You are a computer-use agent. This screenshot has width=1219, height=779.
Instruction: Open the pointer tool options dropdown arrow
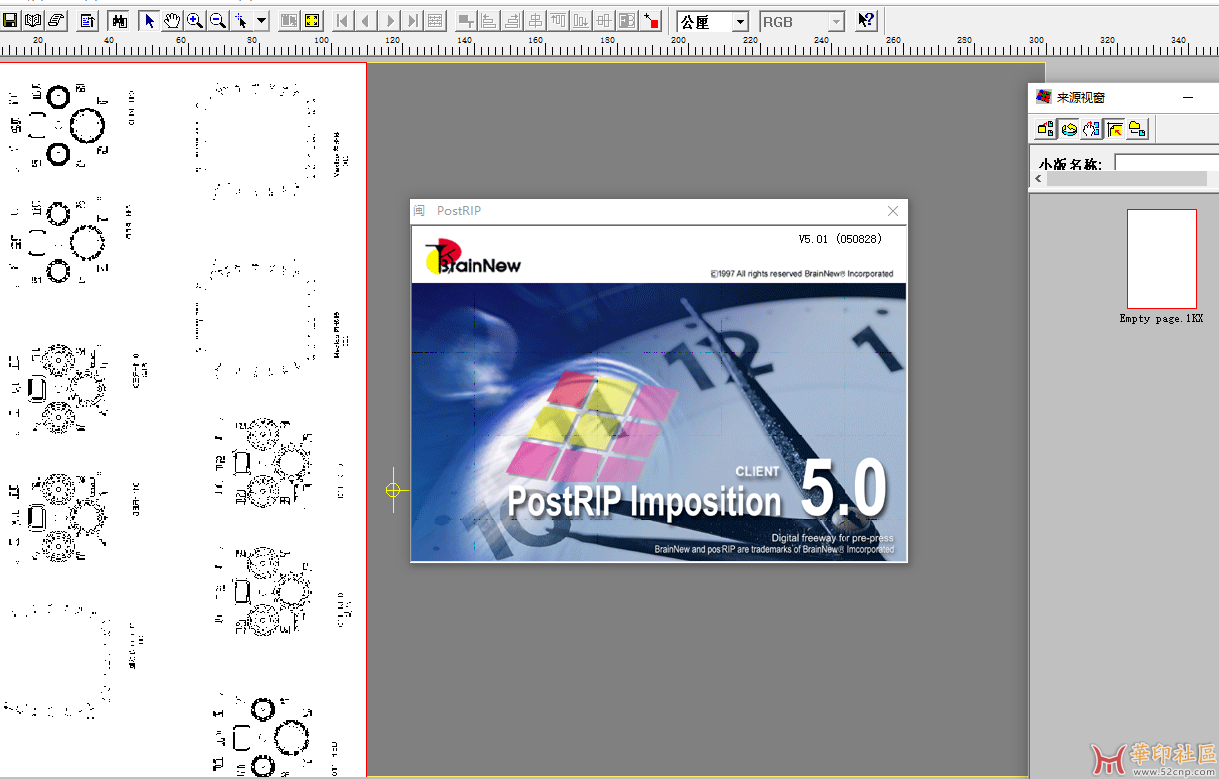[261, 20]
